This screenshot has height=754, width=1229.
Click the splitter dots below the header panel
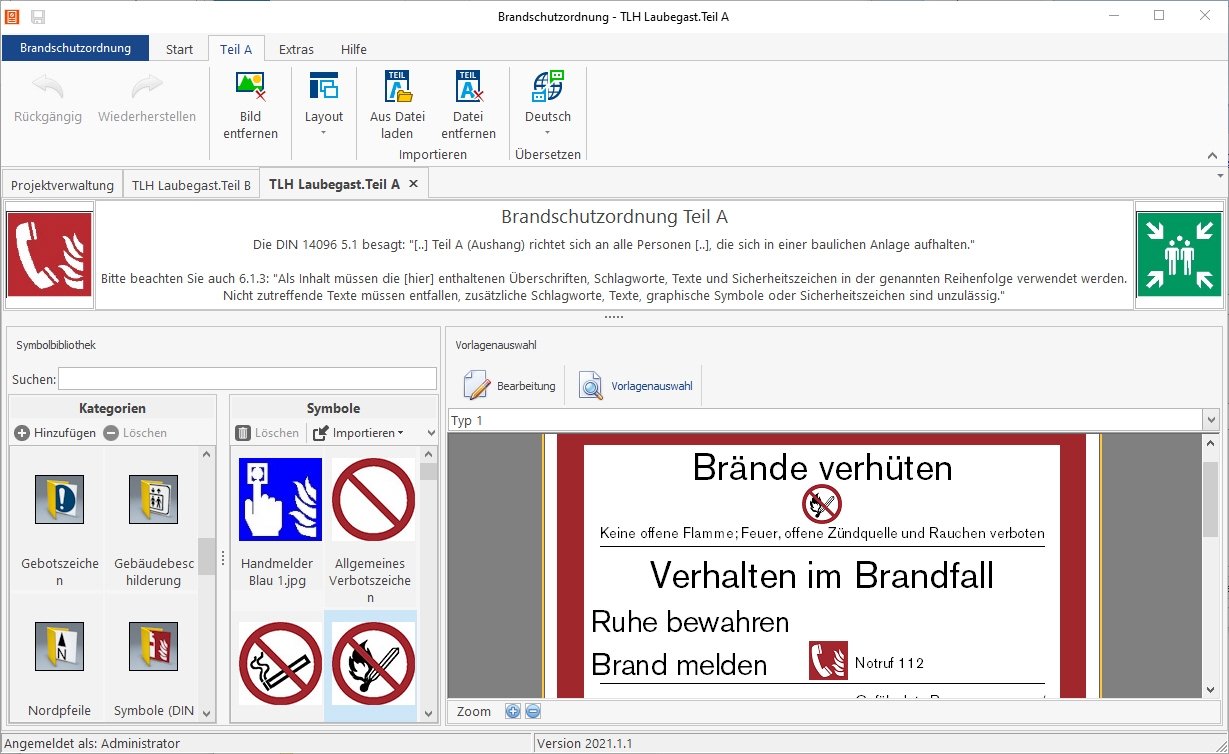(x=614, y=317)
